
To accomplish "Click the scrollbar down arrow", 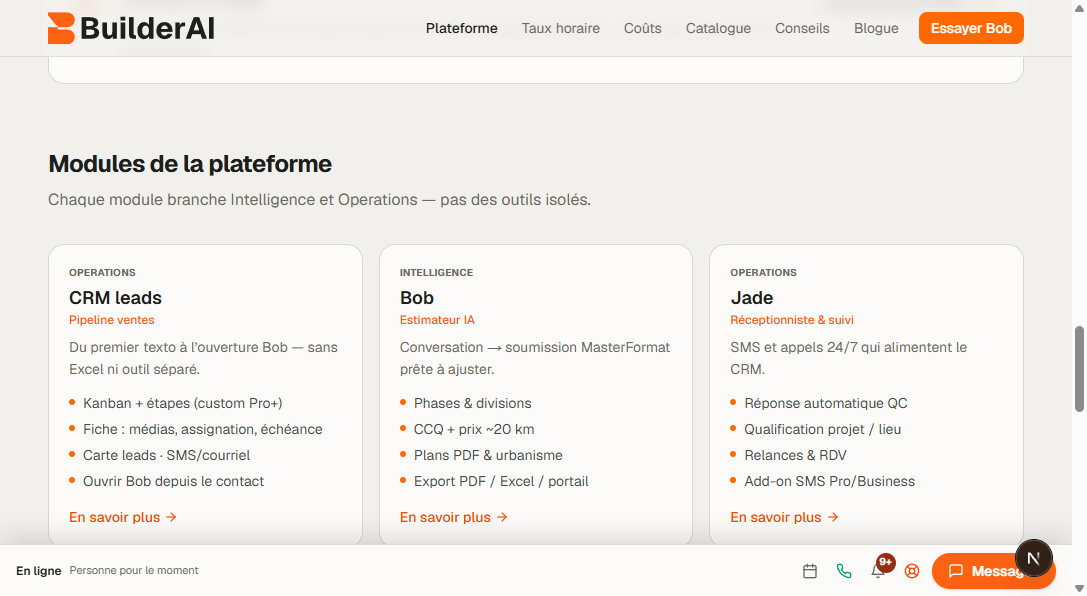I will (1079, 589).
